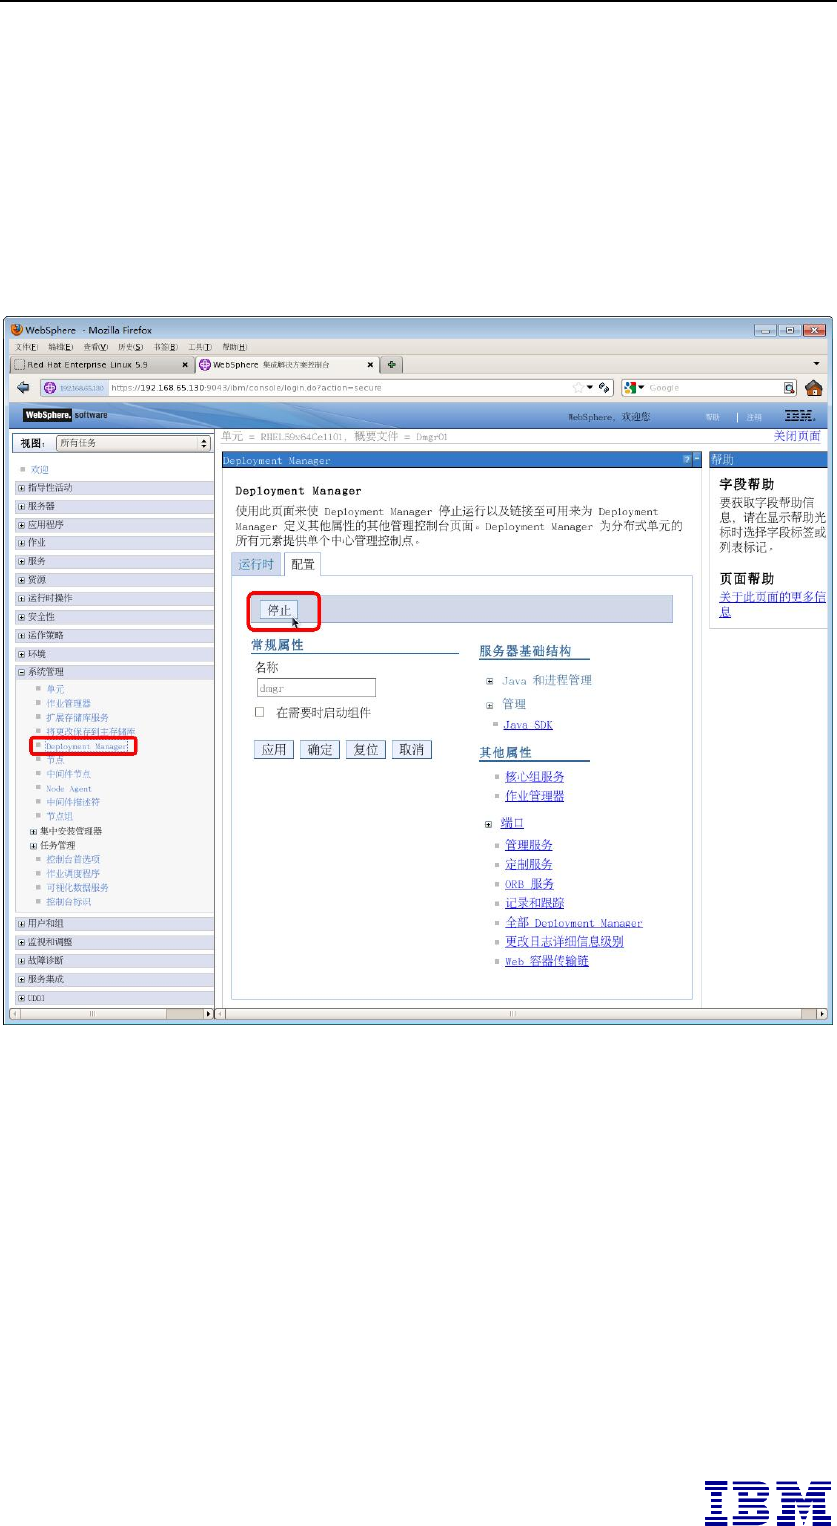Click the reload icon in the address bar
This screenshot has width=837, height=1526.
pyautogui.click(x=604, y=387)
